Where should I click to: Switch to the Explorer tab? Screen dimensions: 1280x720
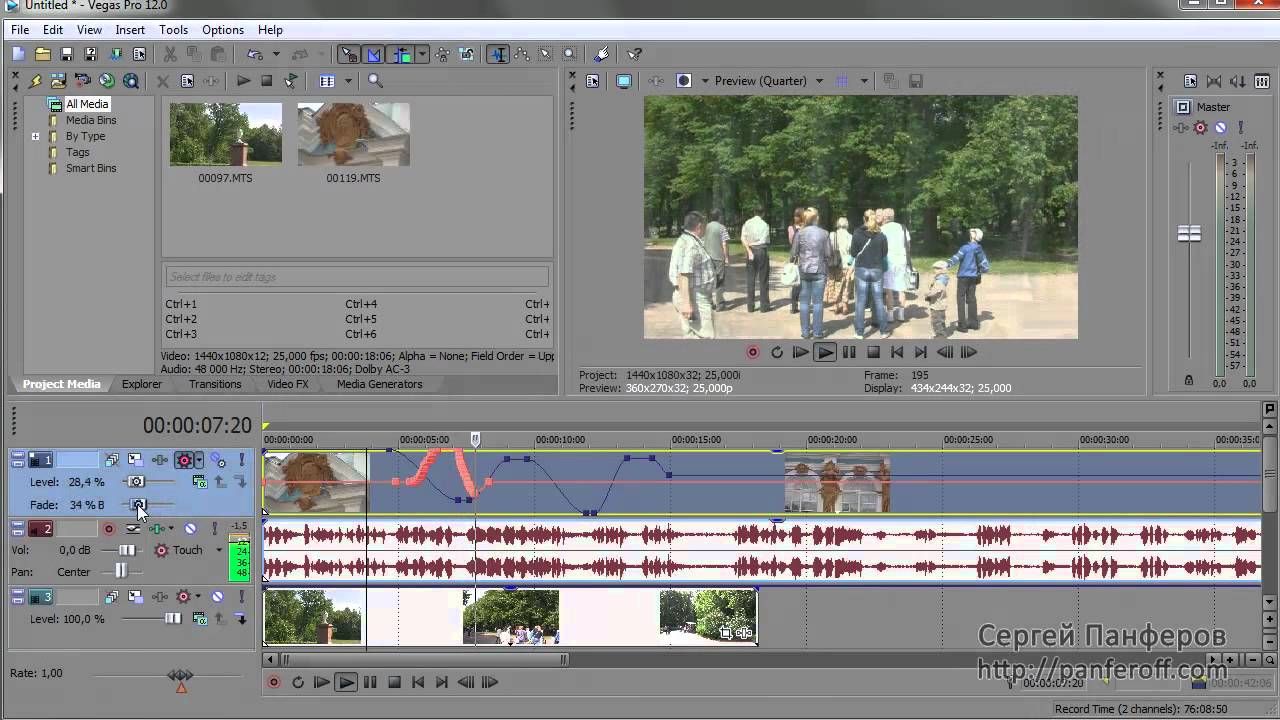(x=142, y=384)
